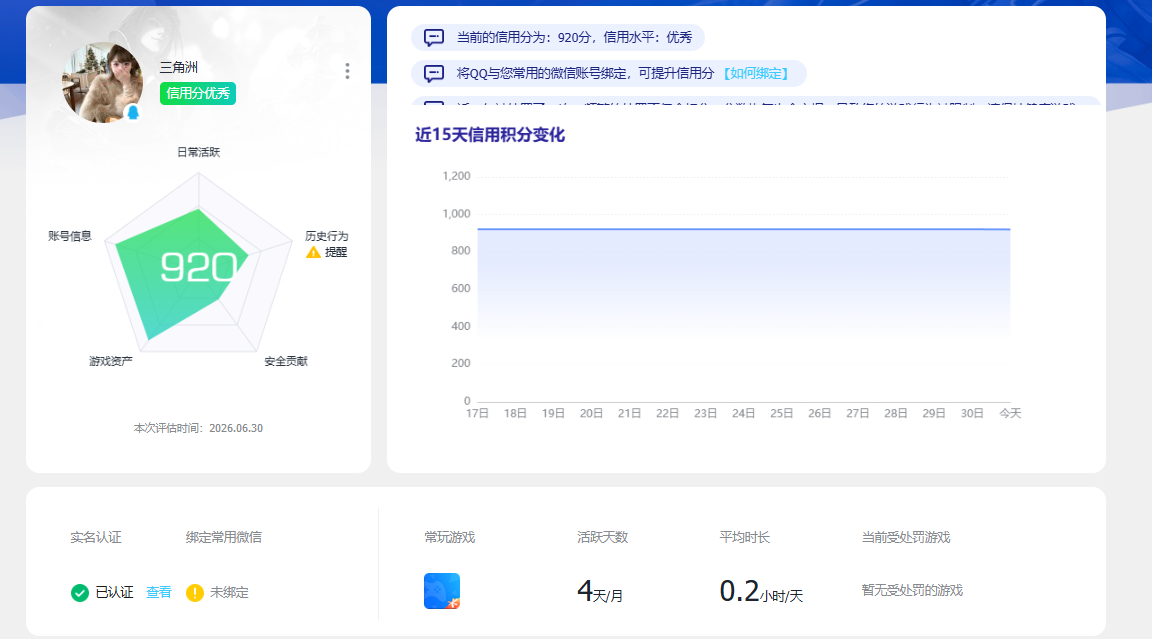Screen dimensions: 1152x639
Task: Click the 常玩游戏 heading
Action: click(x=450, y=538)
